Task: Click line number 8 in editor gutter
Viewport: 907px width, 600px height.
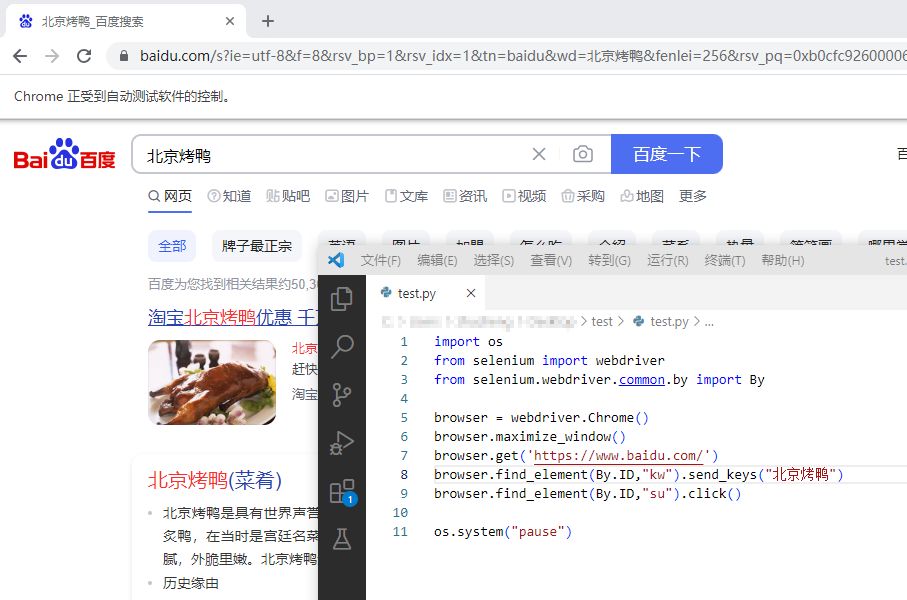Action: (404, 475)
